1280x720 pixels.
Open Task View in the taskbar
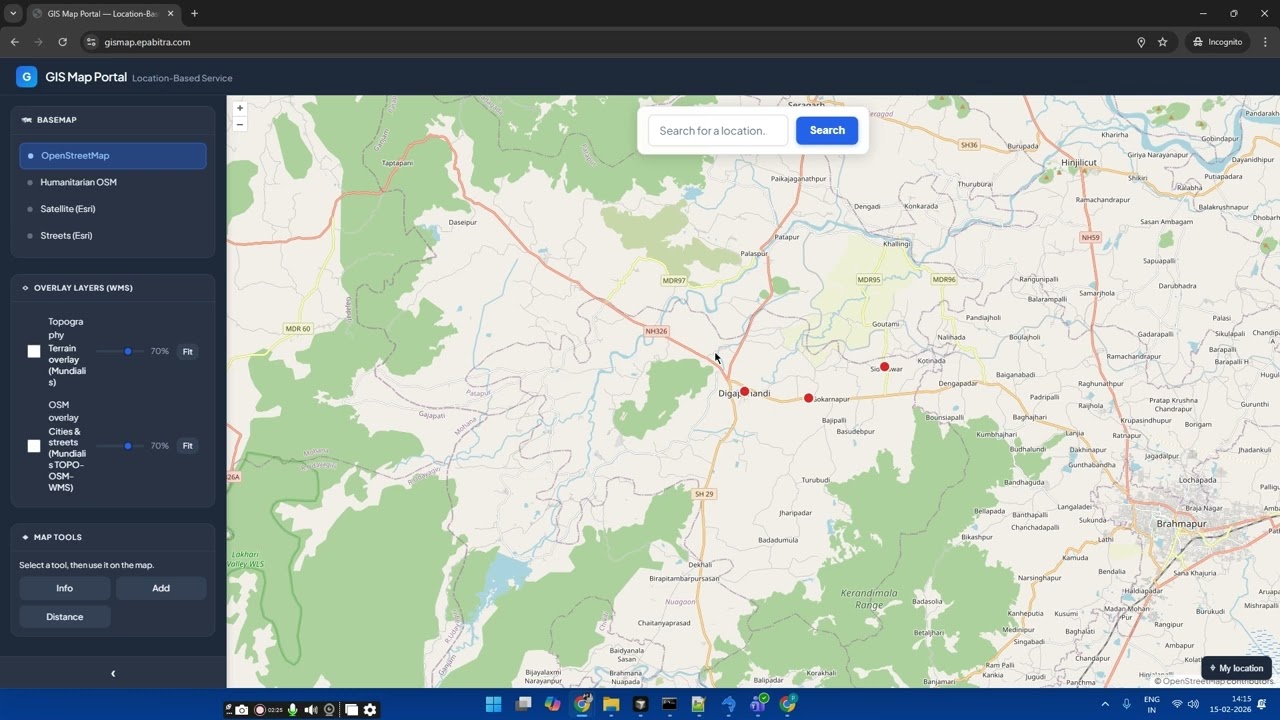pyautogui.click(x=523, y=705)
